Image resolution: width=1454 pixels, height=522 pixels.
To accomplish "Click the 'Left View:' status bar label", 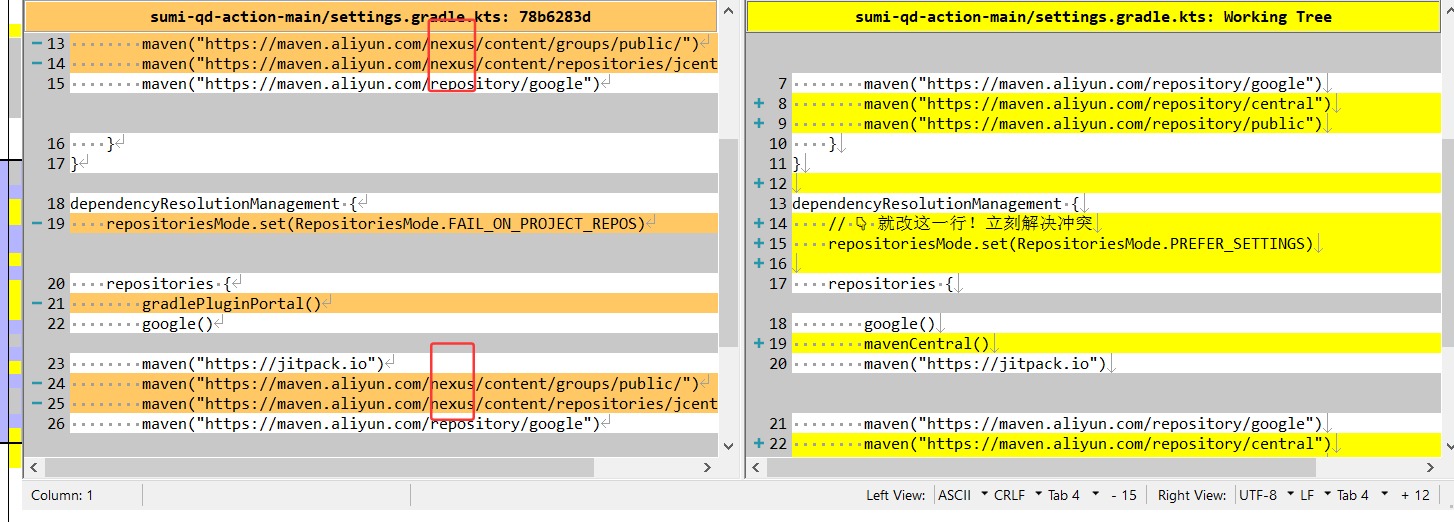I will click(896, 495).
